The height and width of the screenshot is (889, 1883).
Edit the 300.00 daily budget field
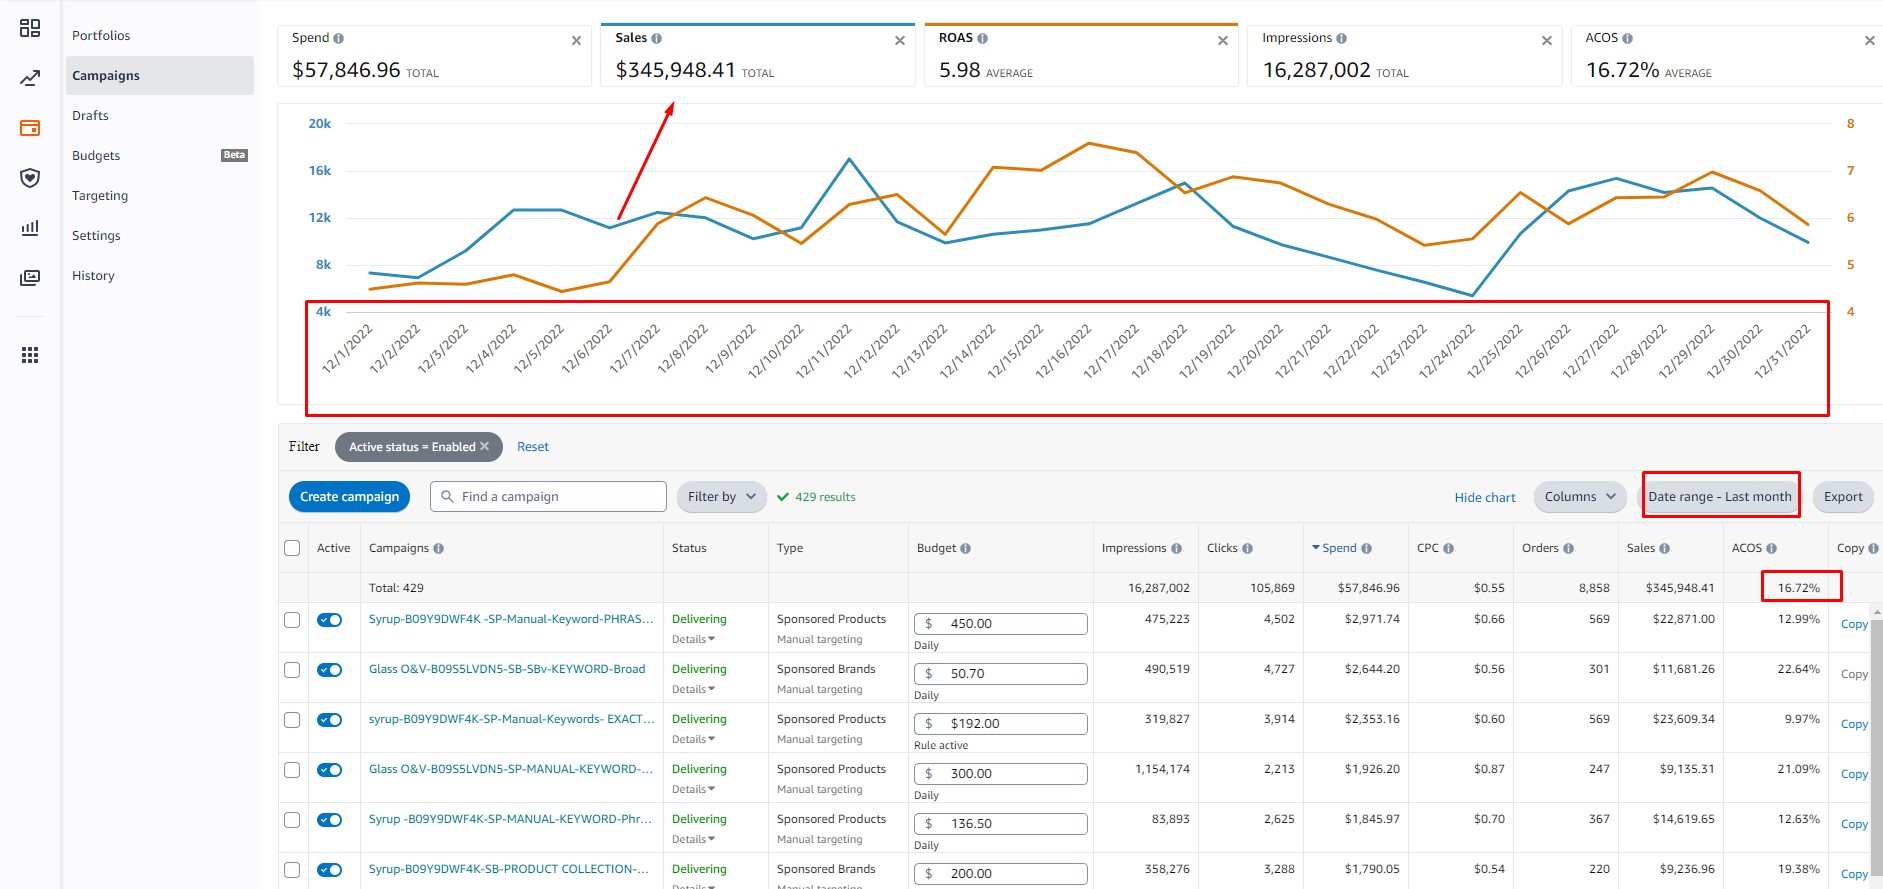(x=1001, y=774)
